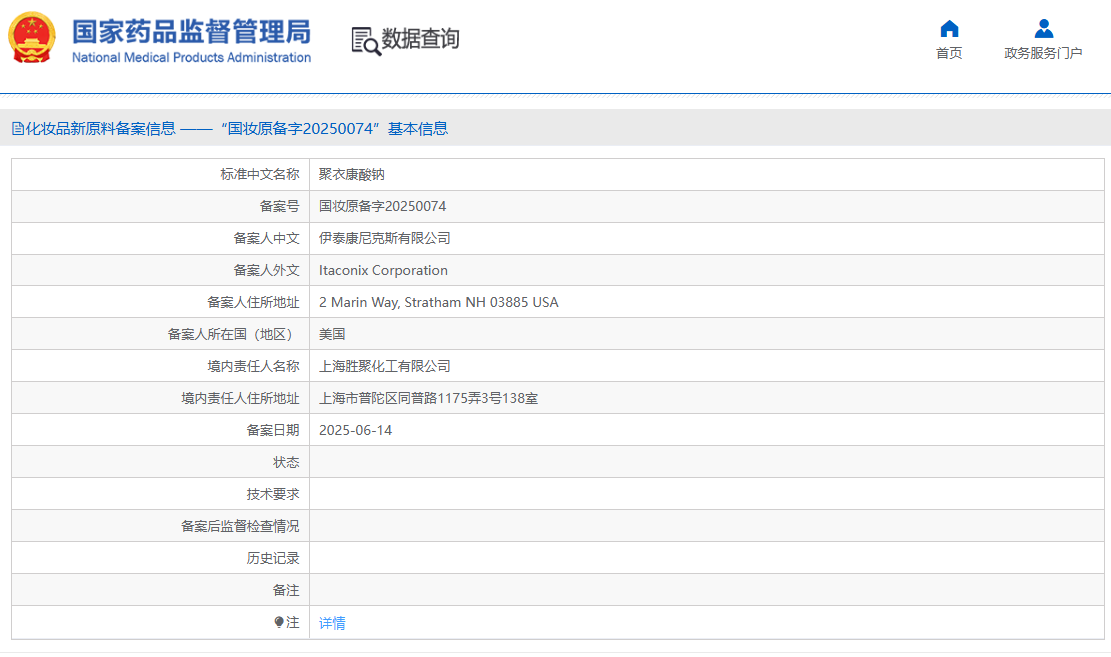The image size is (1111, 657).
Task: Click the page heading containing 国妆原备字20250074
Action: (x=237, y=128)
